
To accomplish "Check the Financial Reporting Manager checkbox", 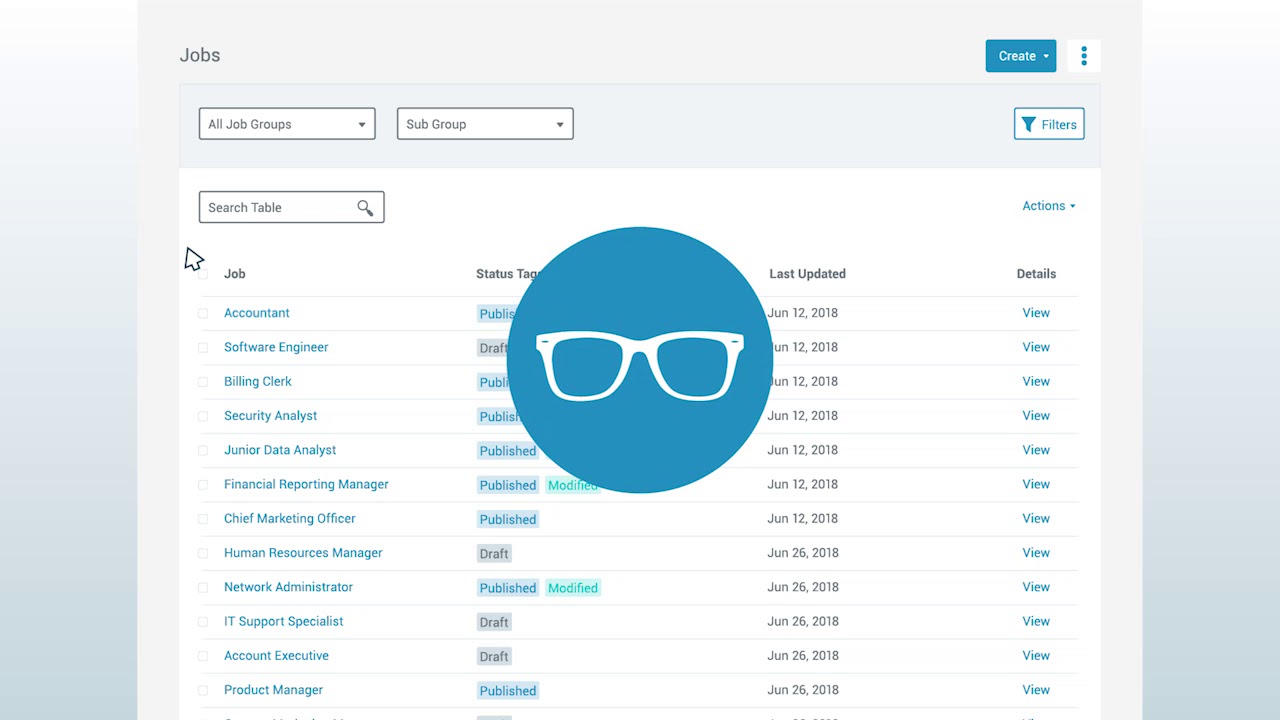I will tap(203, 485).
